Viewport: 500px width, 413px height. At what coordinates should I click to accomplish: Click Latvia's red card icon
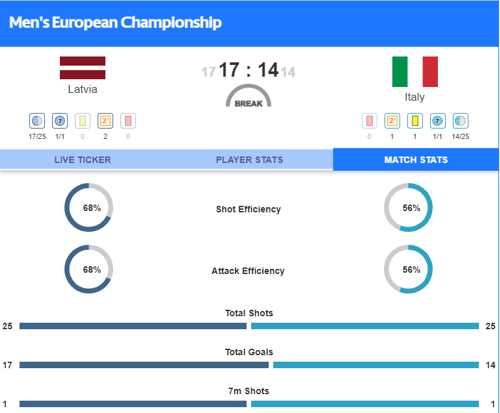[x=128, y=121]
